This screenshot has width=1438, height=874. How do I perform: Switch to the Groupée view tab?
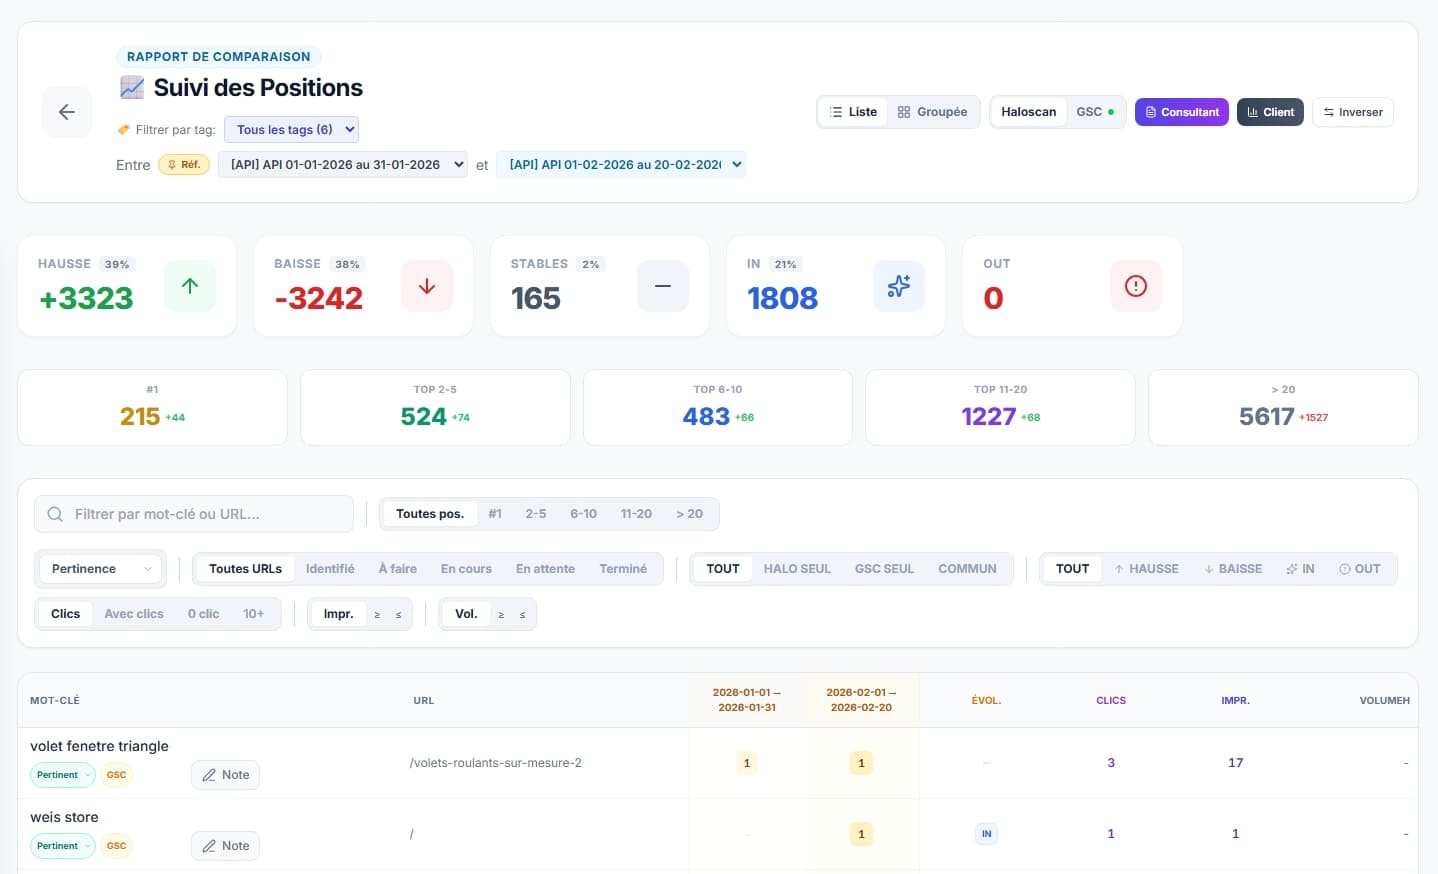coord(932,111)
